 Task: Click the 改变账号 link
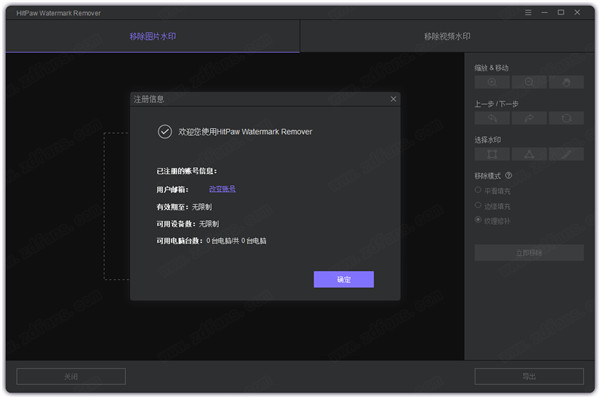pyautogui.click(x=222, y=189)
